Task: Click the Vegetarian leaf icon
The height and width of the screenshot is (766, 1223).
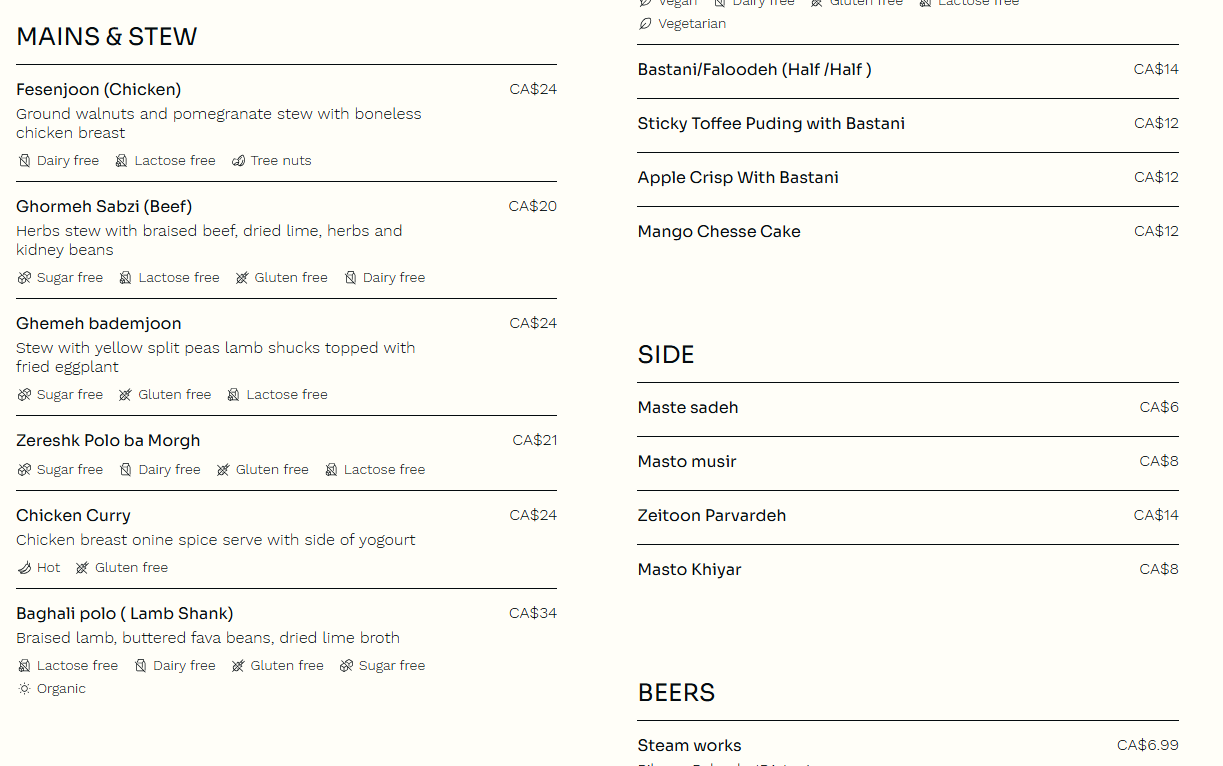Action: tap(646, 24)
